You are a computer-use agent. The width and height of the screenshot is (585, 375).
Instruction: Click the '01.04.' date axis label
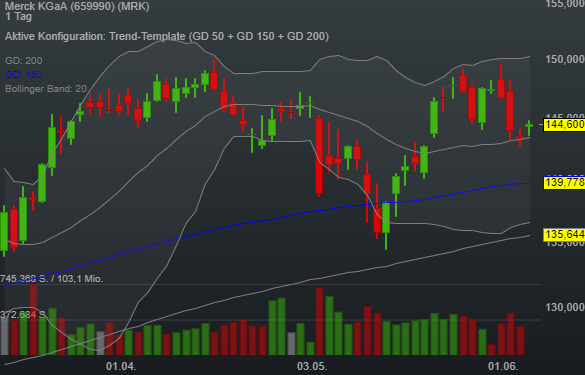121,366
